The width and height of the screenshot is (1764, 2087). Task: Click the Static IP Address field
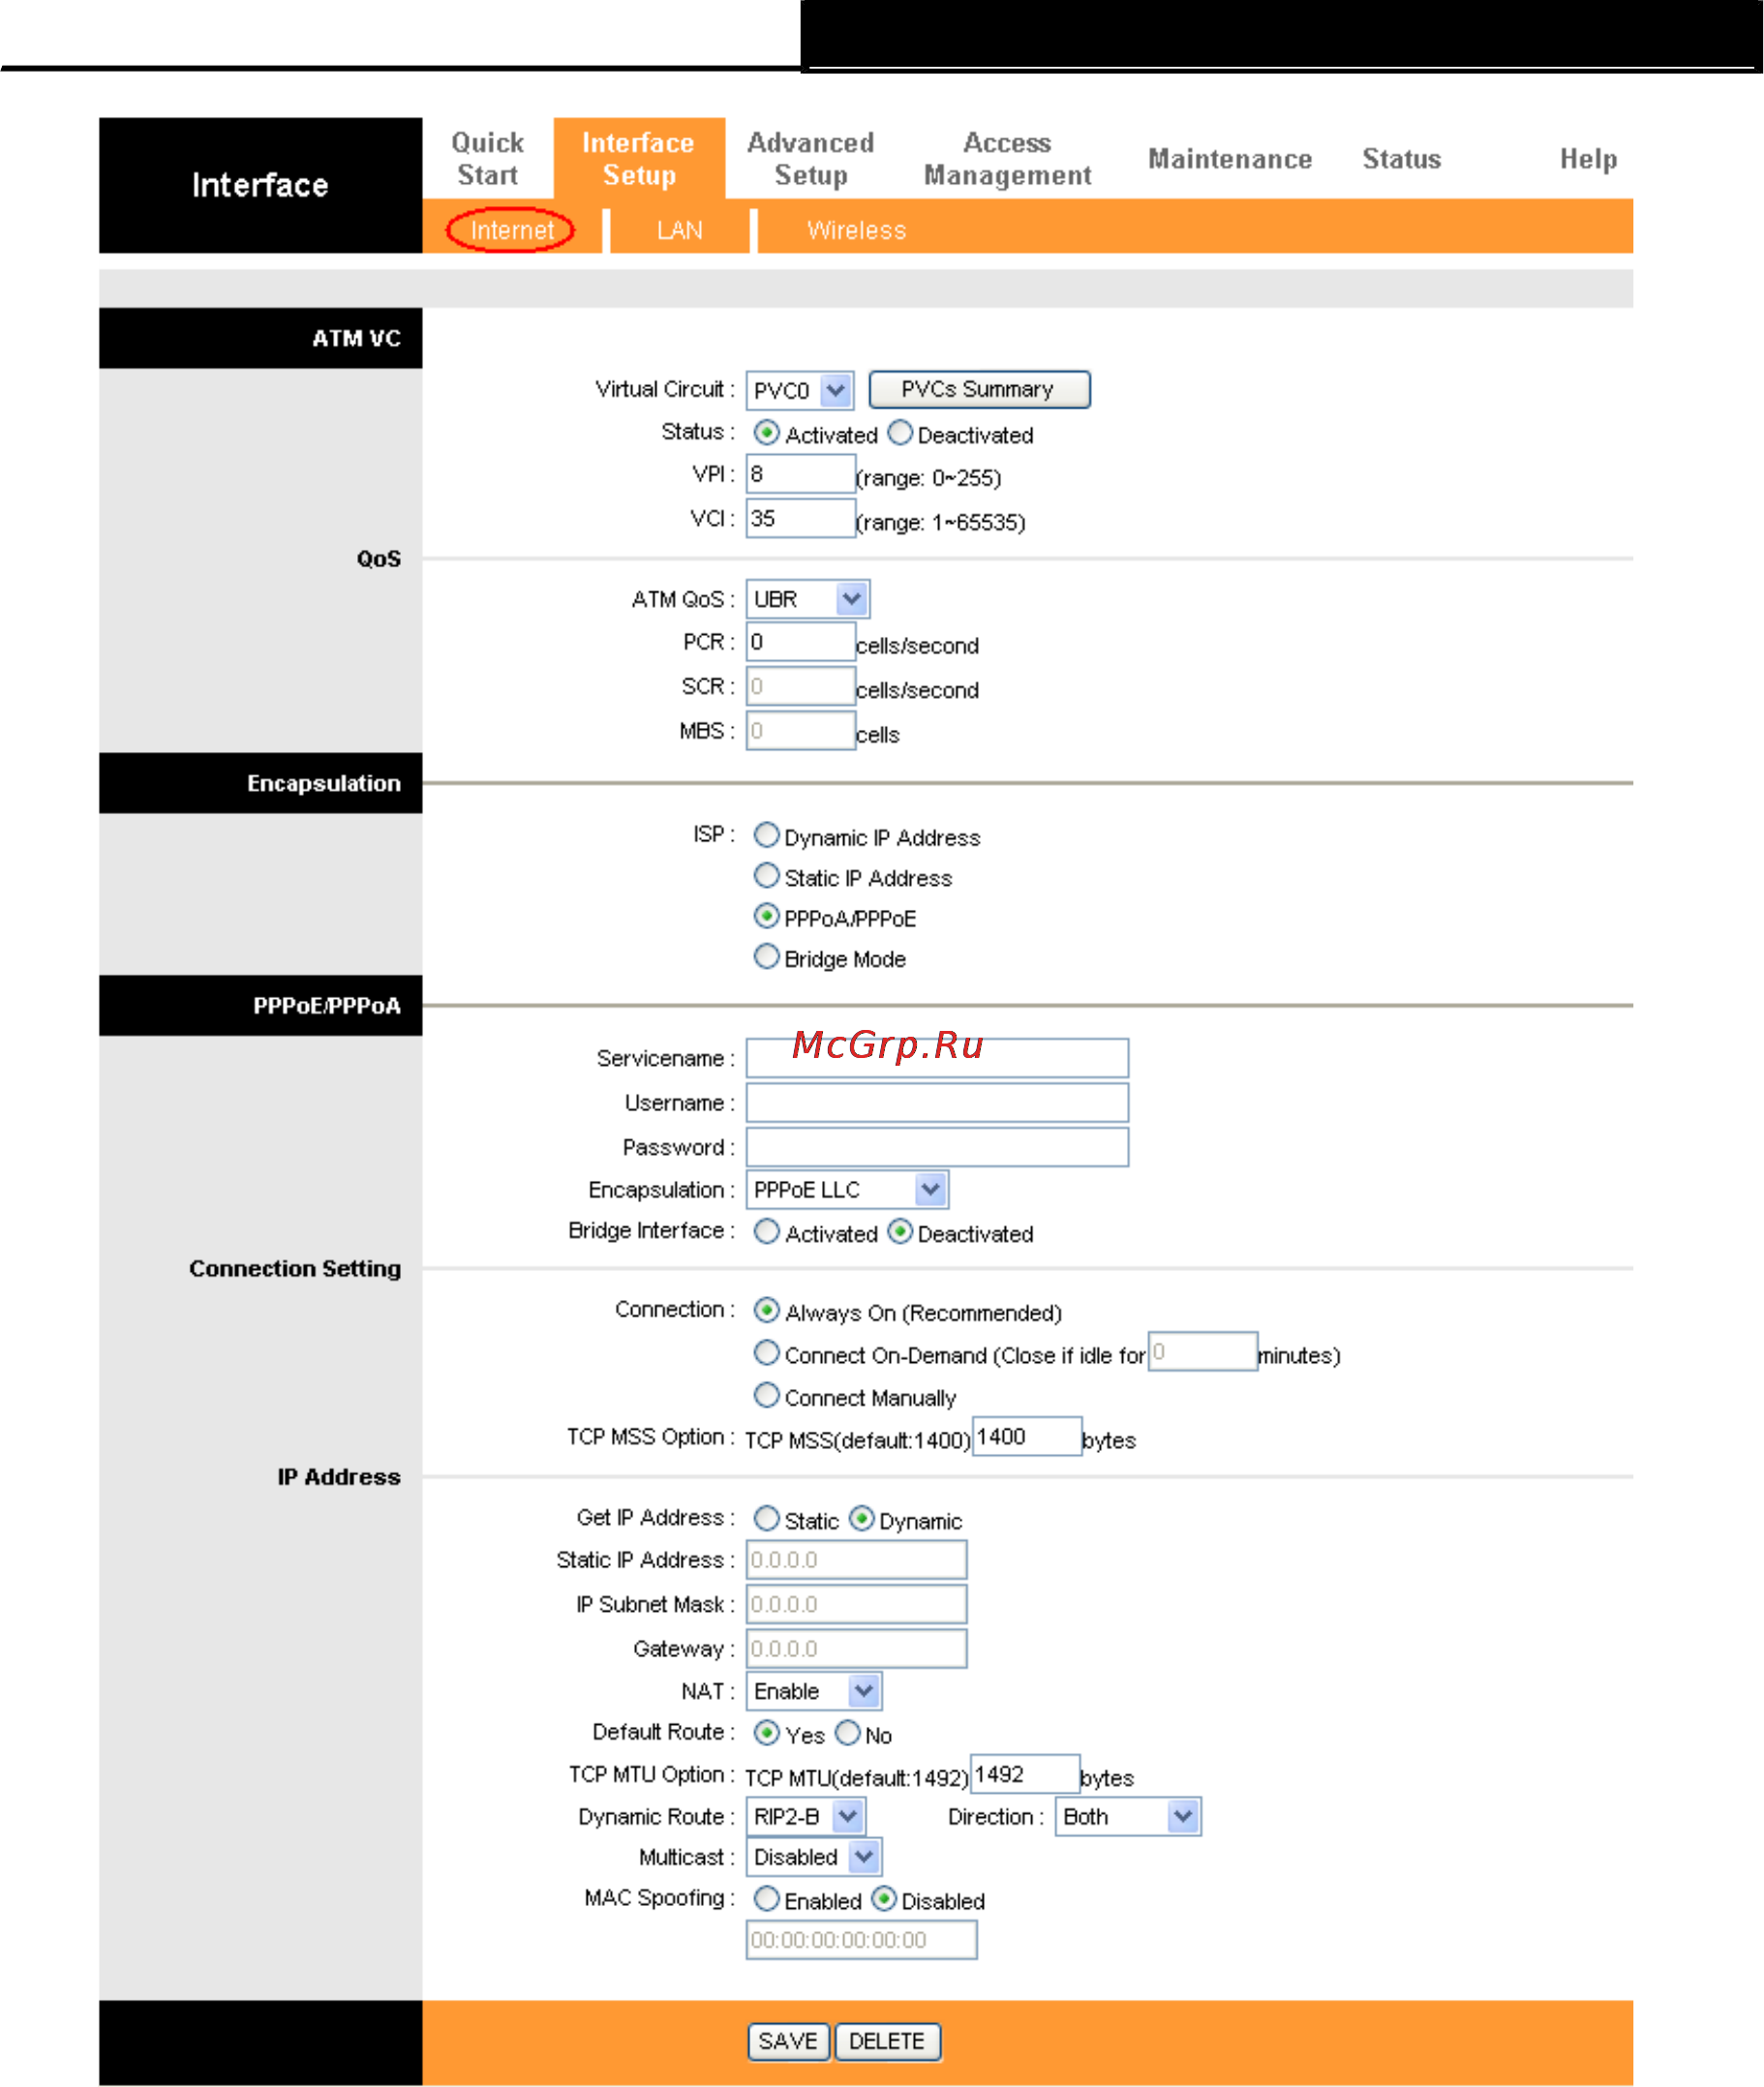click(856, 1559)
